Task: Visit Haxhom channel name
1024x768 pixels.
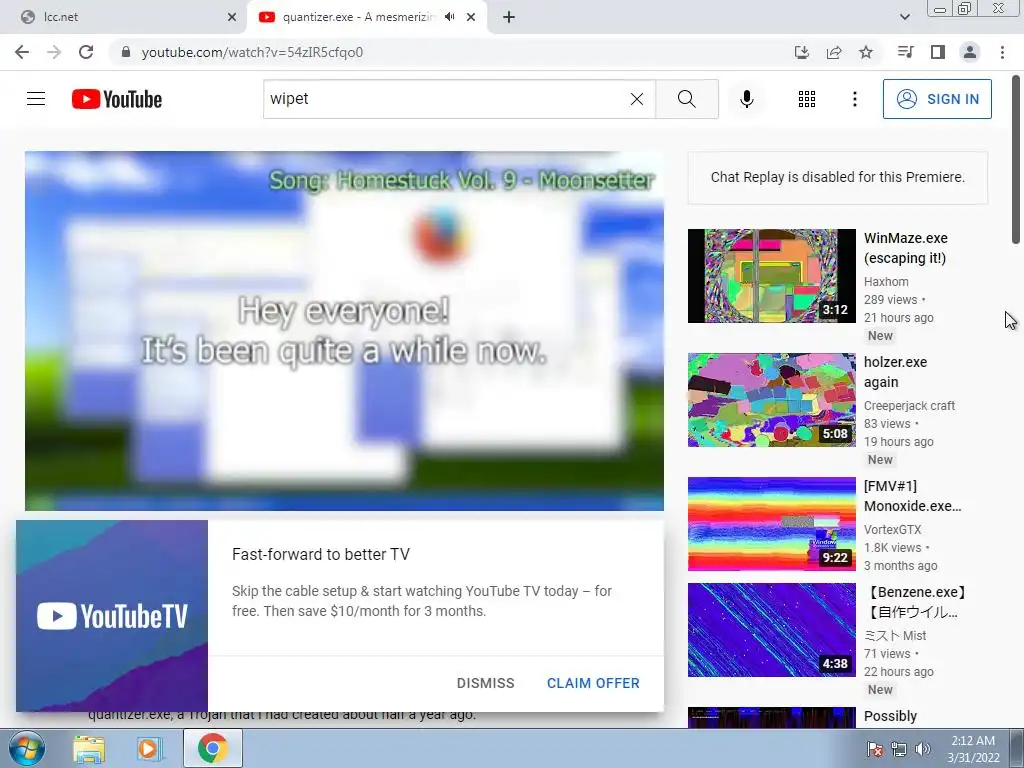Action: (x=886, y=281)
